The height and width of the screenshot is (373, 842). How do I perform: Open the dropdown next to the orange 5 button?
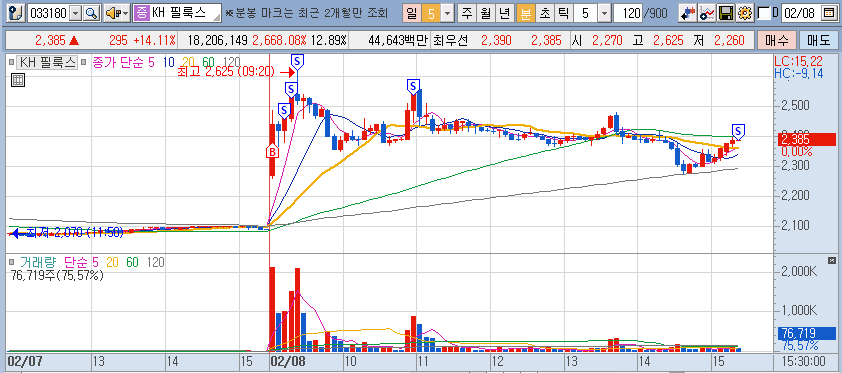click(447, 13)
